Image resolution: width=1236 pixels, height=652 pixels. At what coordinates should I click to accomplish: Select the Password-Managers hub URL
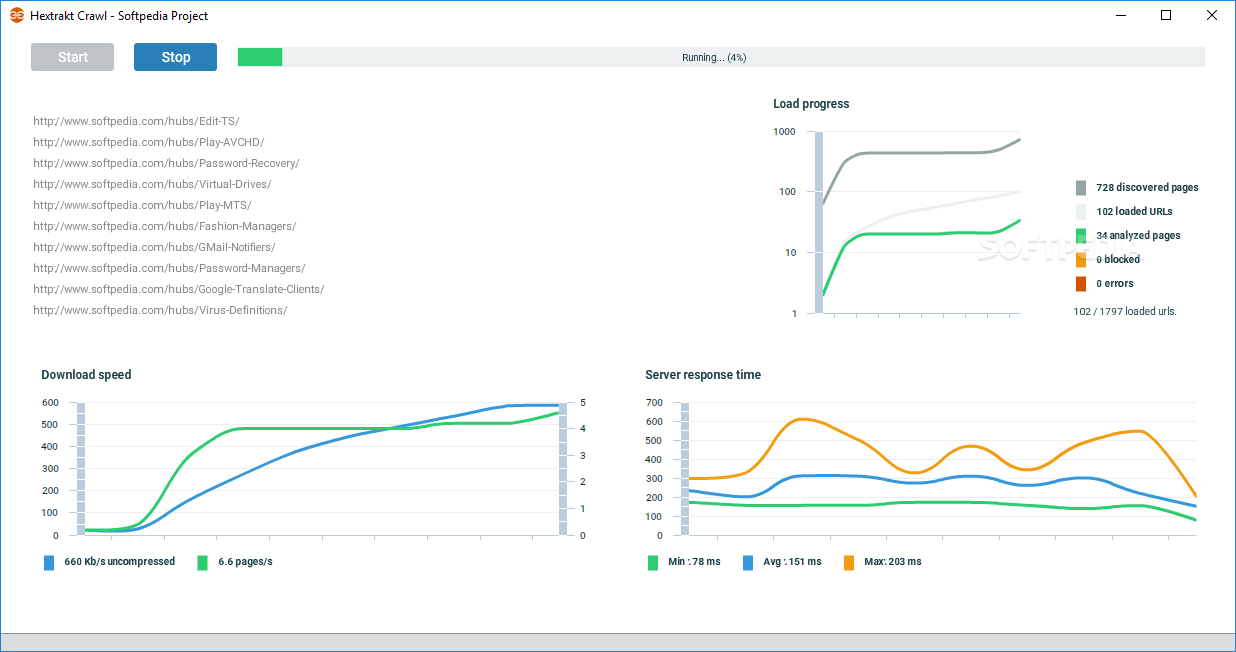[169, 268]
